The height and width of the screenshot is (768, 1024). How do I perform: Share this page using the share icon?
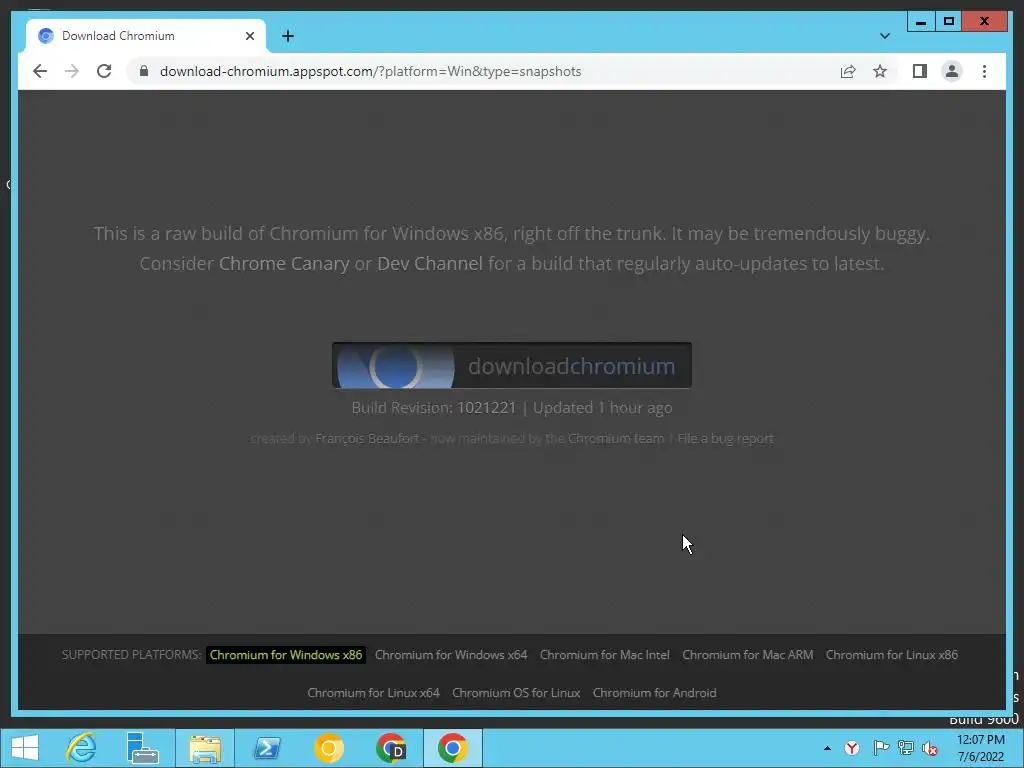(x=848, y=71)
